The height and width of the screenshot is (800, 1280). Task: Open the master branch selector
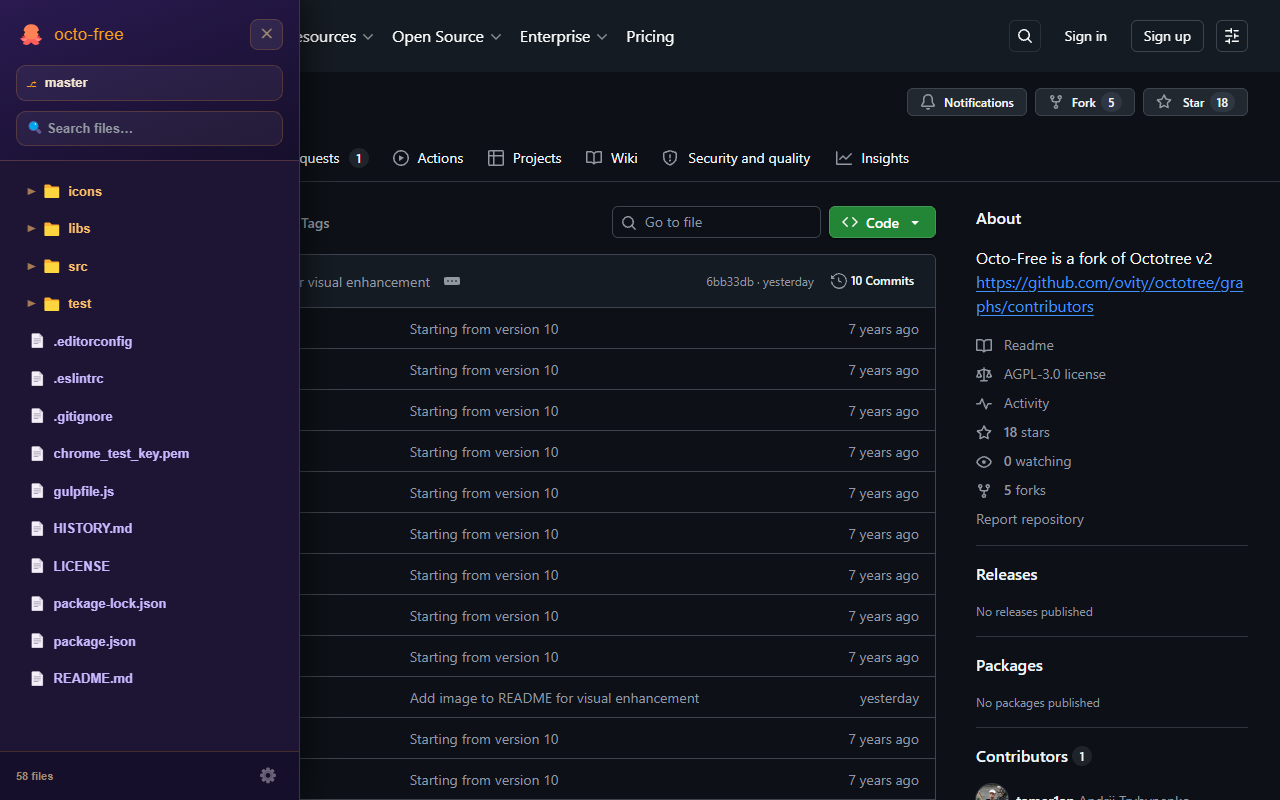tap(149, 83)
